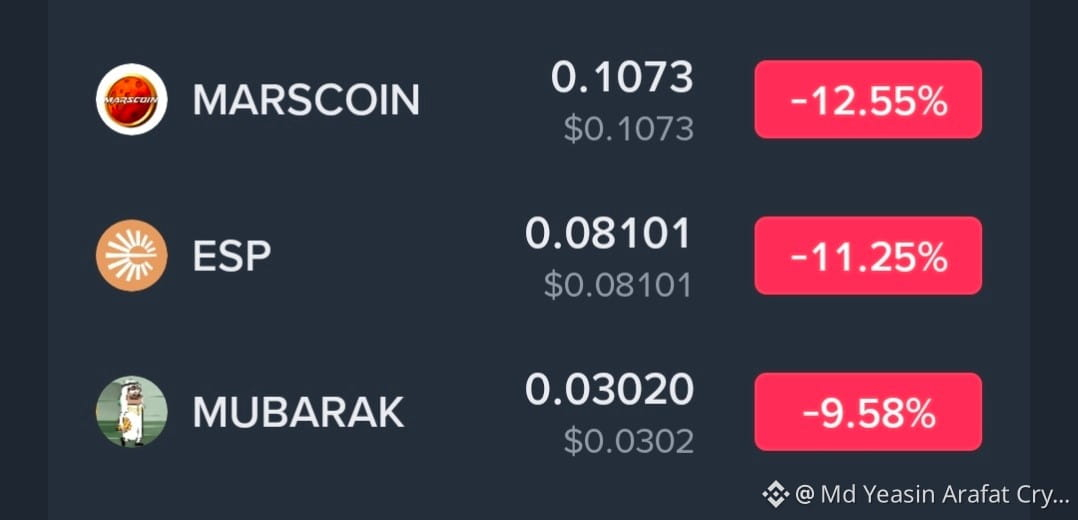The image size is (1078, 520).
Task: Open the MUBARAK coin name label
Action: point(298,412)
